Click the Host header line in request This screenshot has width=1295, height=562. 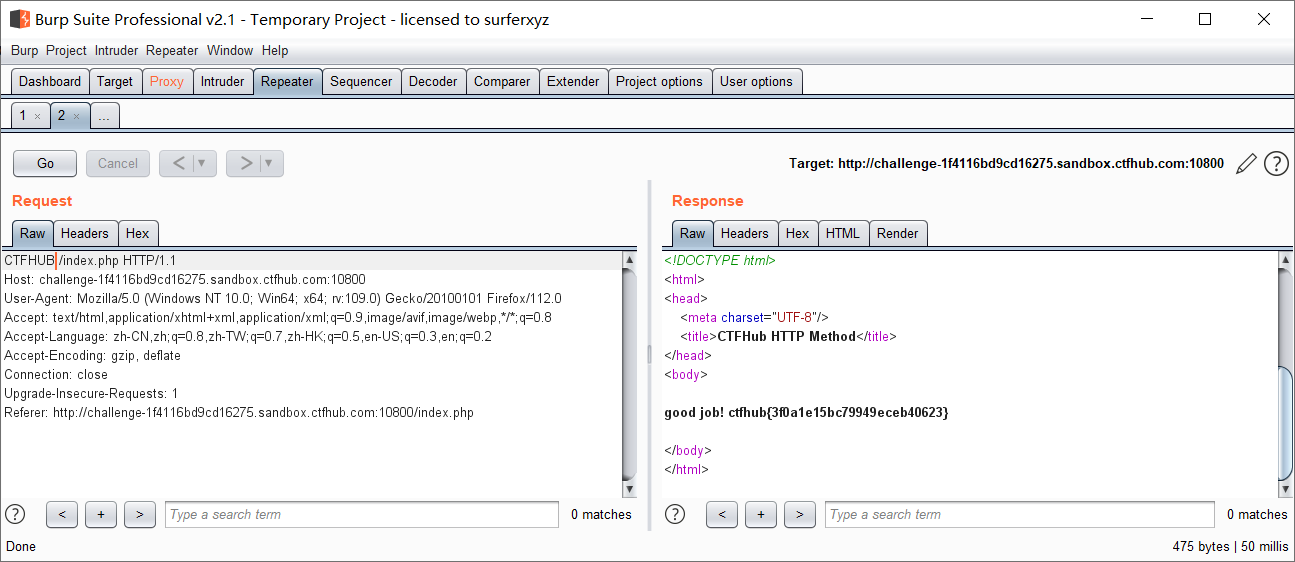[185, 279]
